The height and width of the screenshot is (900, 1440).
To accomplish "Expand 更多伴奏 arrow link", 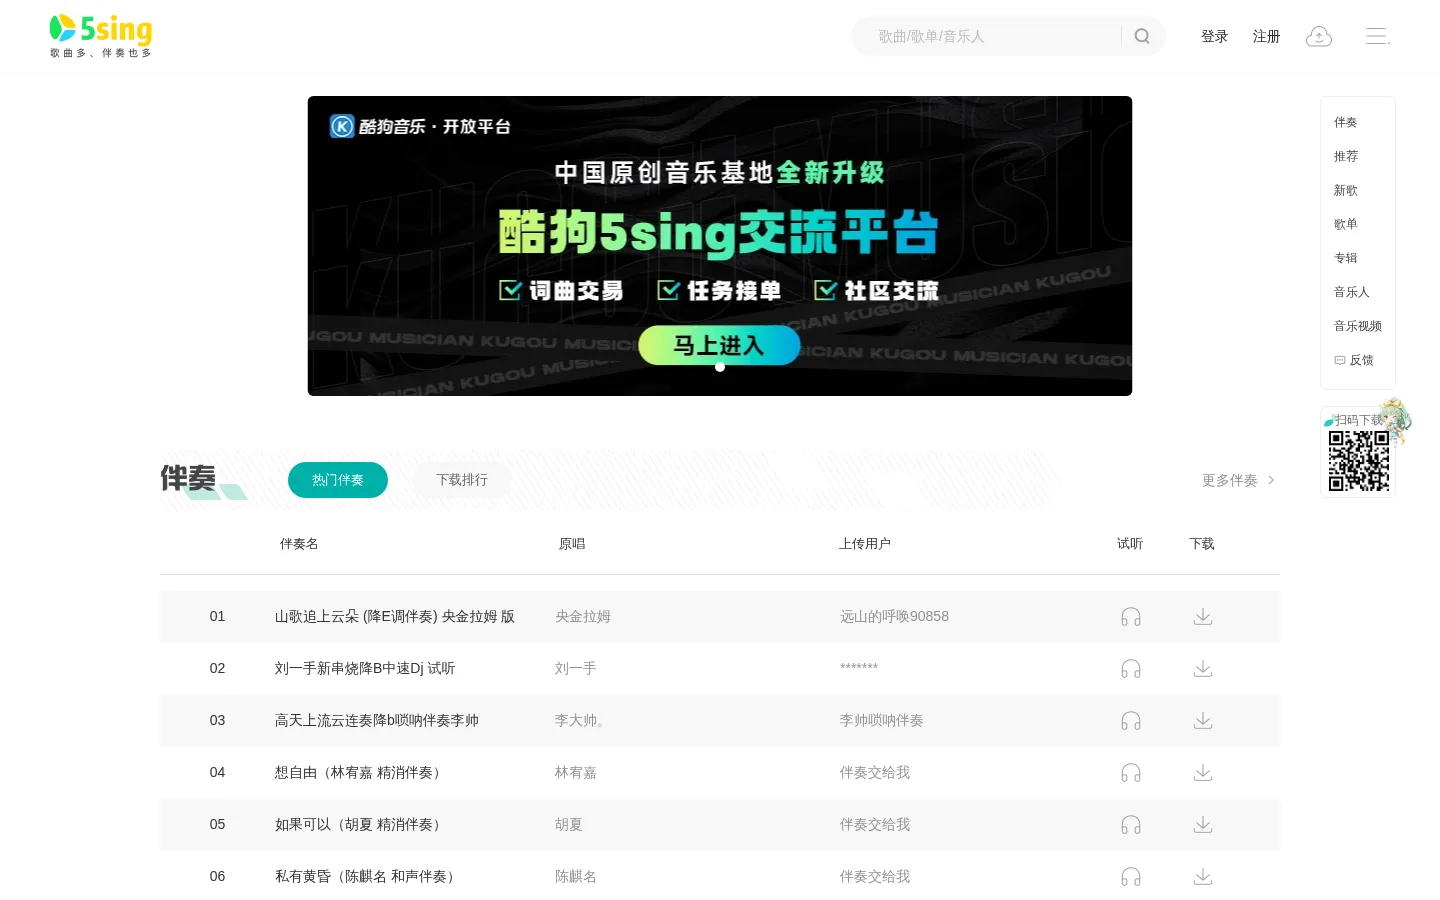I will [1238, 480].
